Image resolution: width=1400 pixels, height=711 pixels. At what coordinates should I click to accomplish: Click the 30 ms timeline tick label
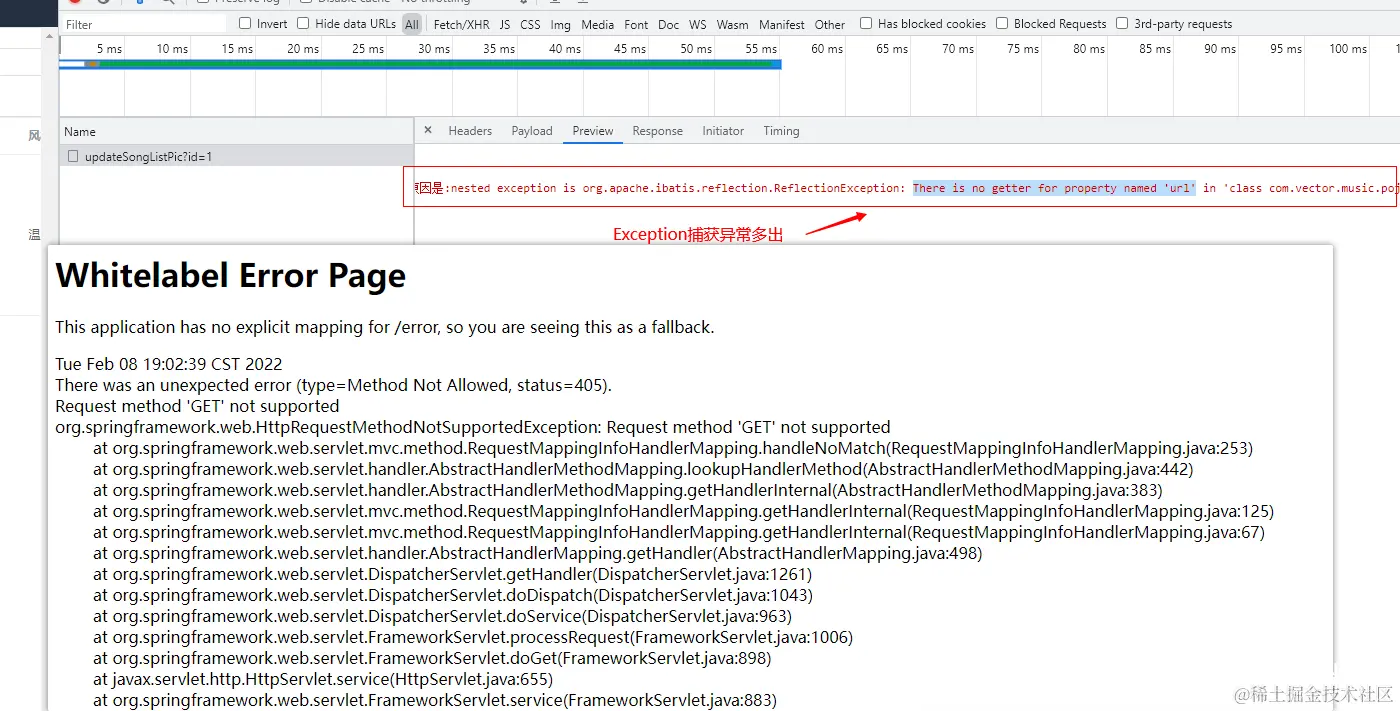coord(434,49)
